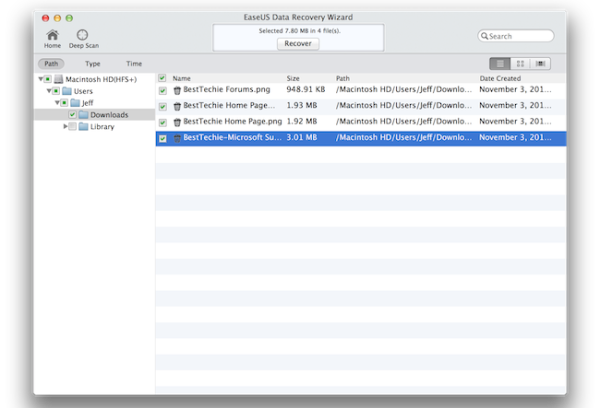Click the 948.91 KB size cell
600x408 pixels.
306,90
